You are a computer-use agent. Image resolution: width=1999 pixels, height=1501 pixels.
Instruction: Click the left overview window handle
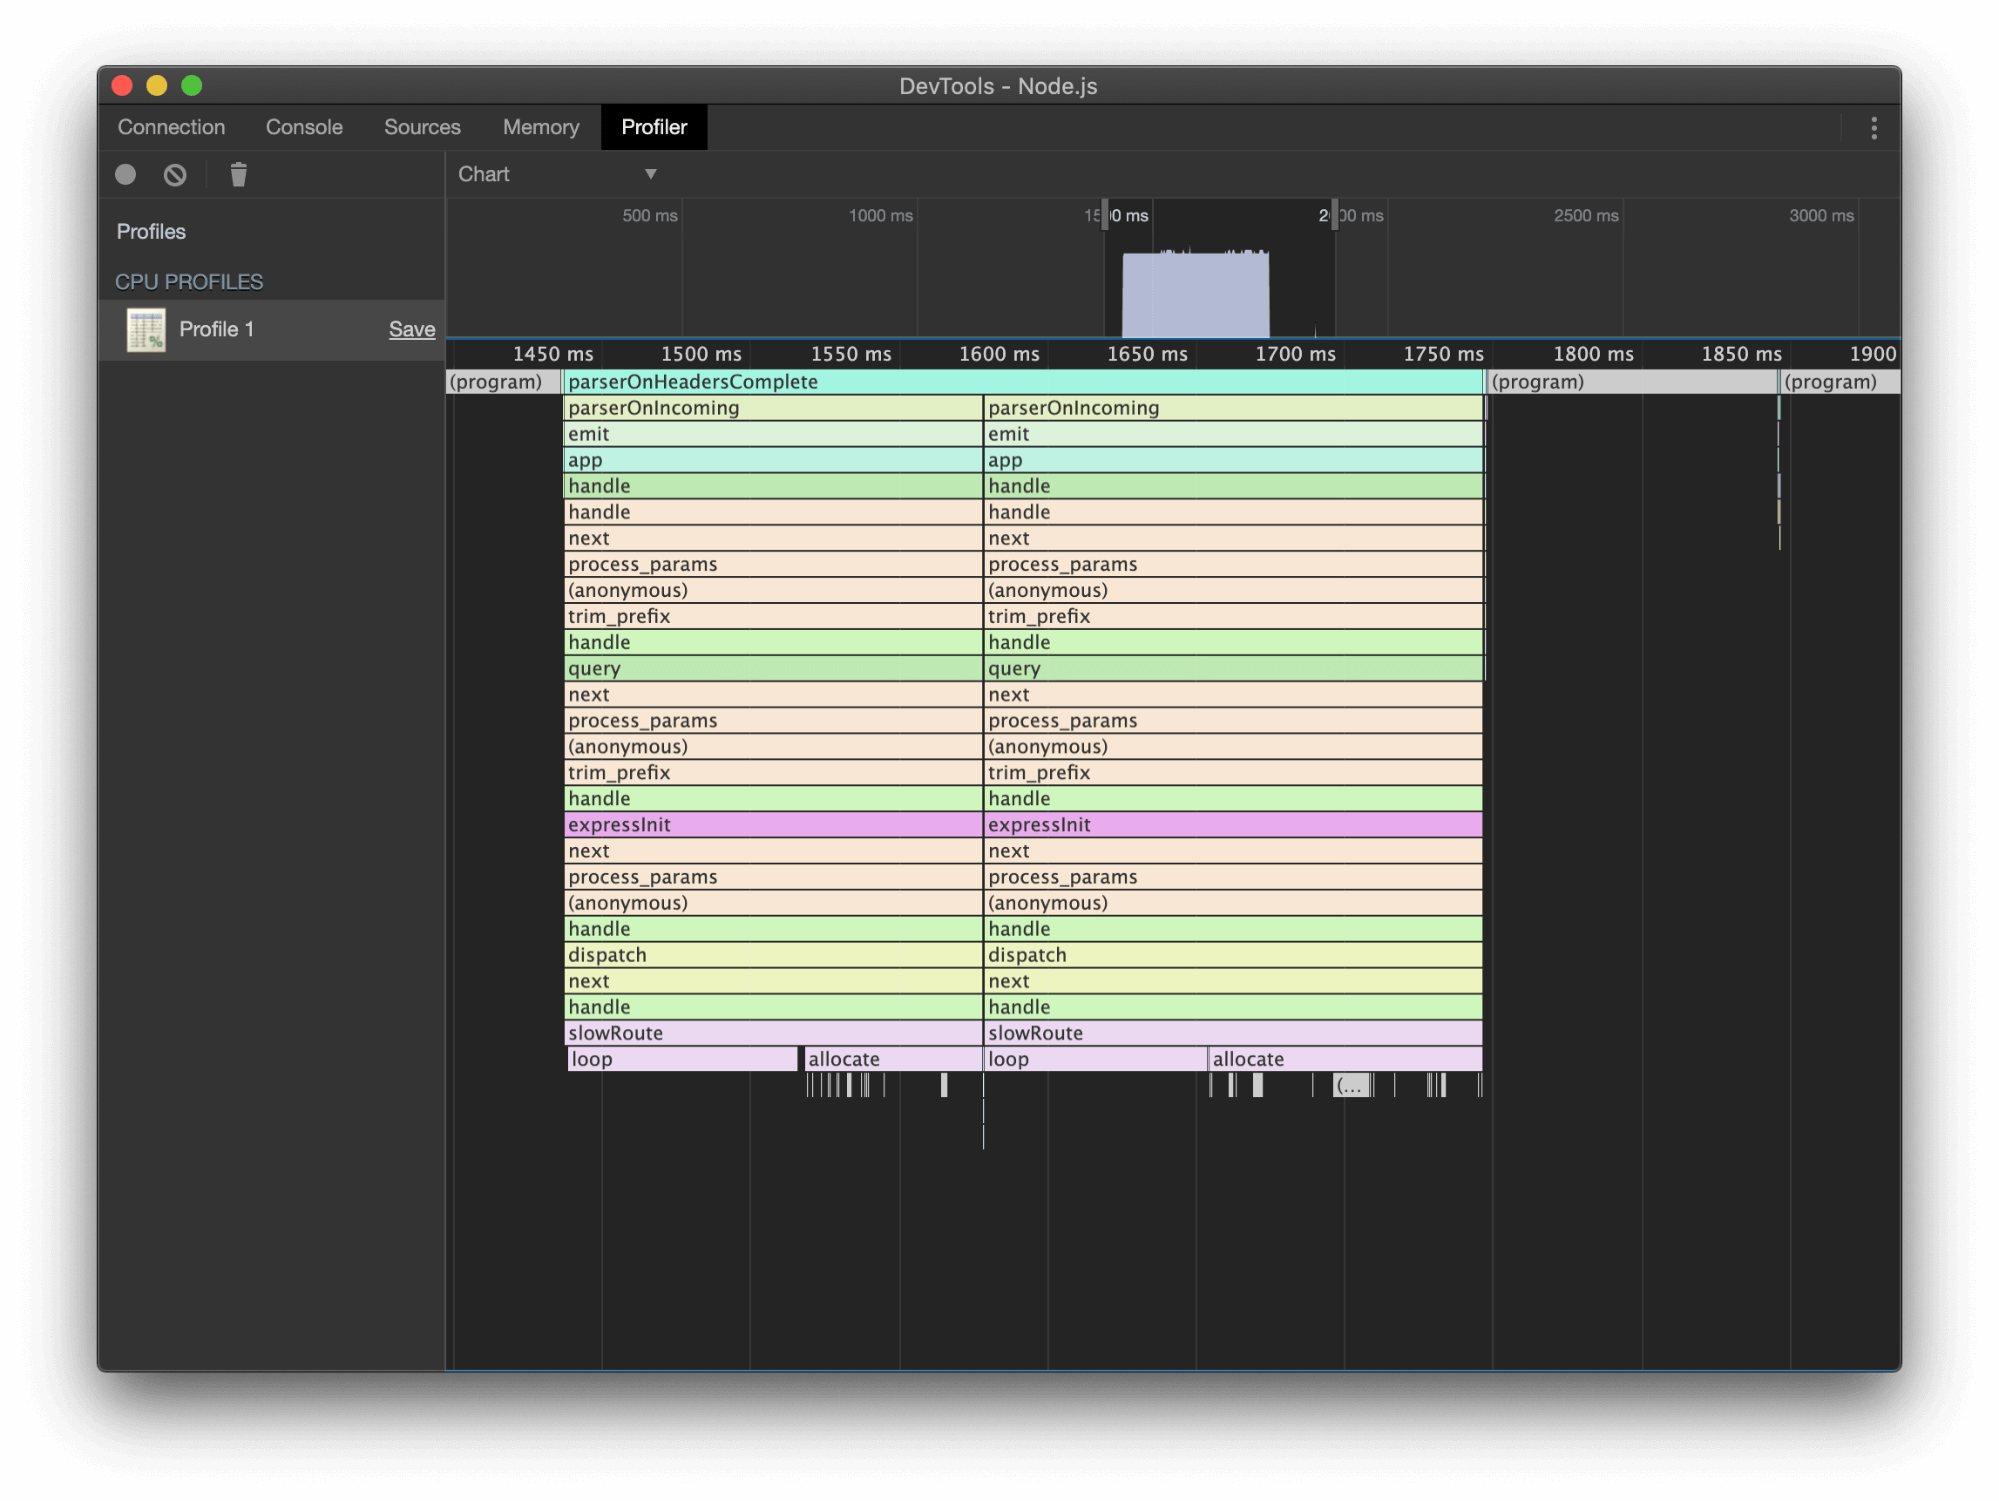[x=1104, y=214]
